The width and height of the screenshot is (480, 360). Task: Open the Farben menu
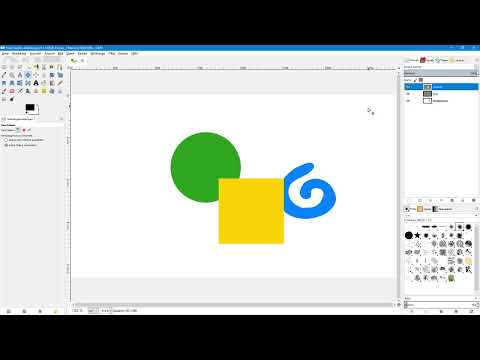pos(82,53)
